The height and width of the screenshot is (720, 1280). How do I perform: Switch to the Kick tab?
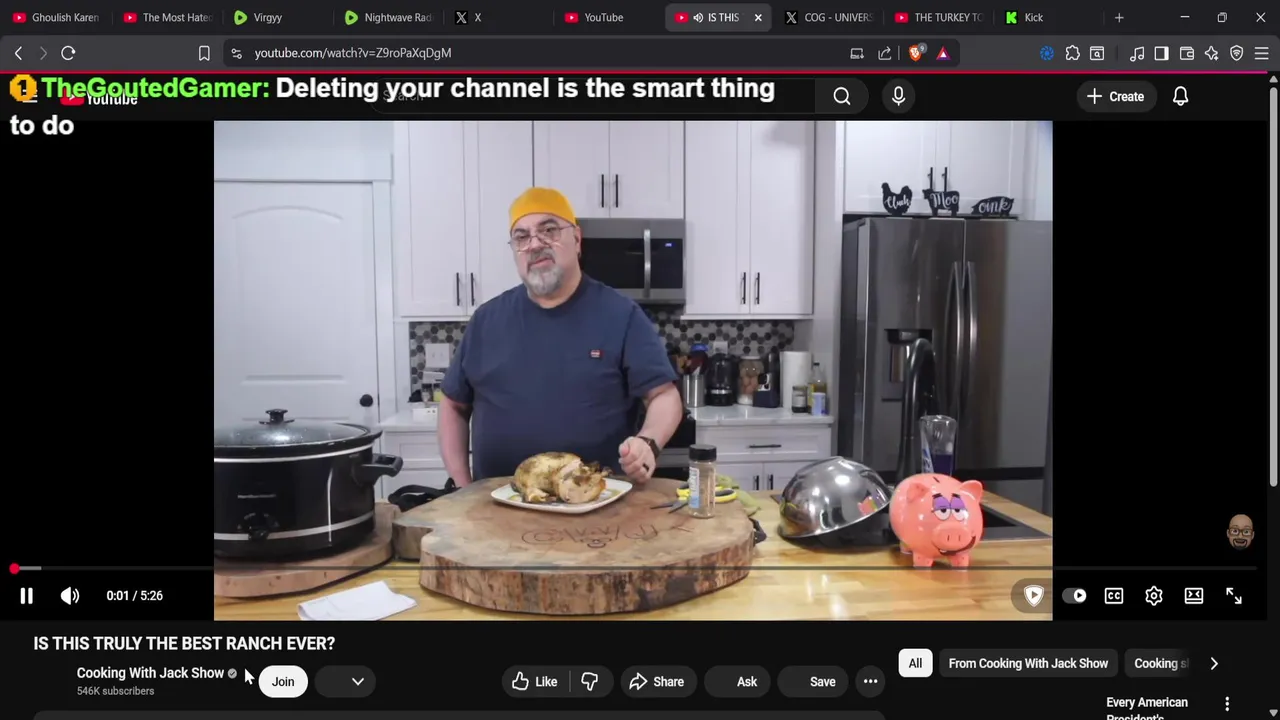pyautogui.click(x=1048, y=17)
